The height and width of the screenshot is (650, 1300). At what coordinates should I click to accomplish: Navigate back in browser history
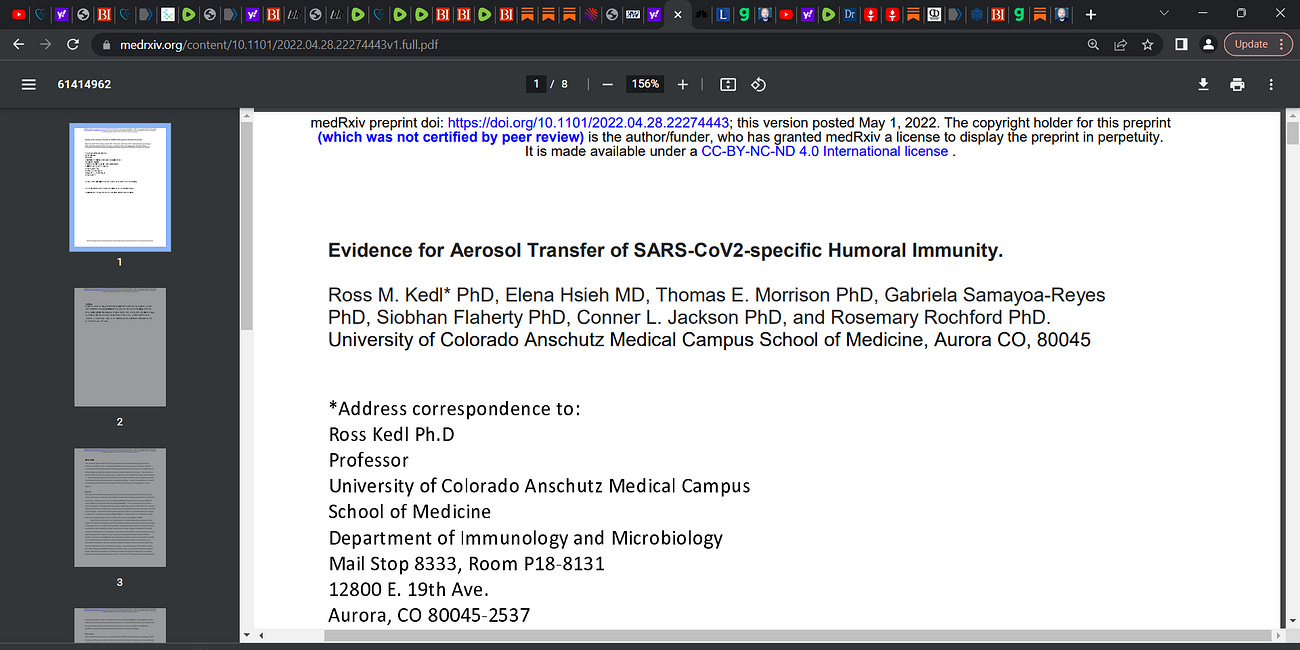(18, 44)
